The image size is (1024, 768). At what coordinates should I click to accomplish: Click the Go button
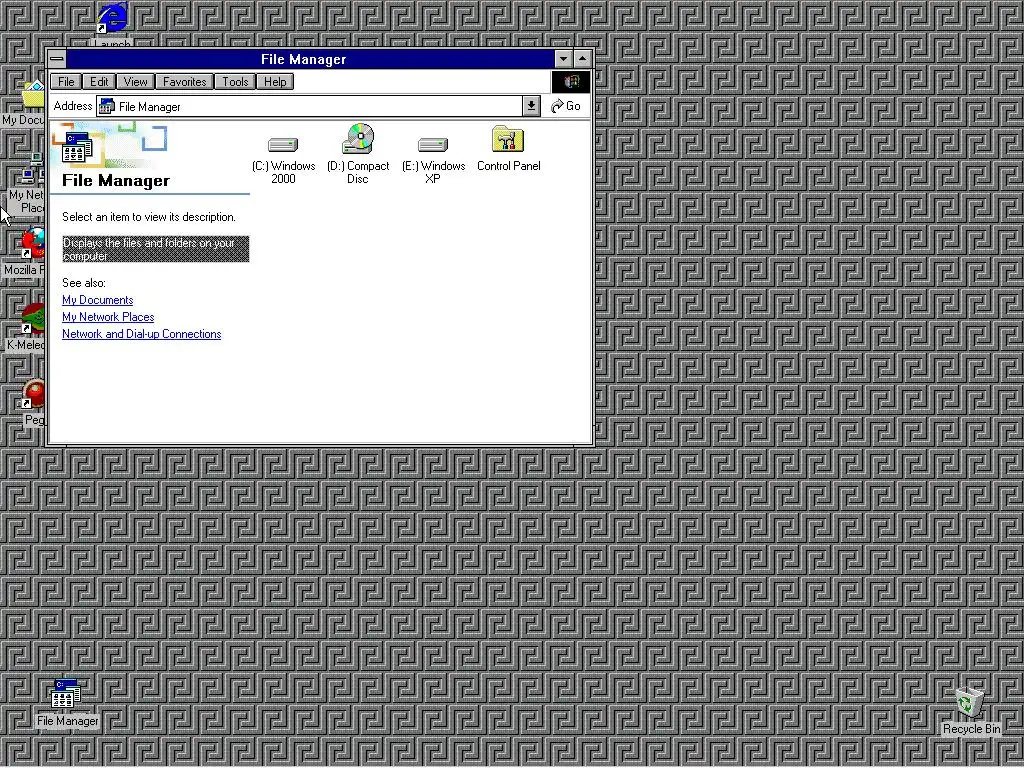566,106
